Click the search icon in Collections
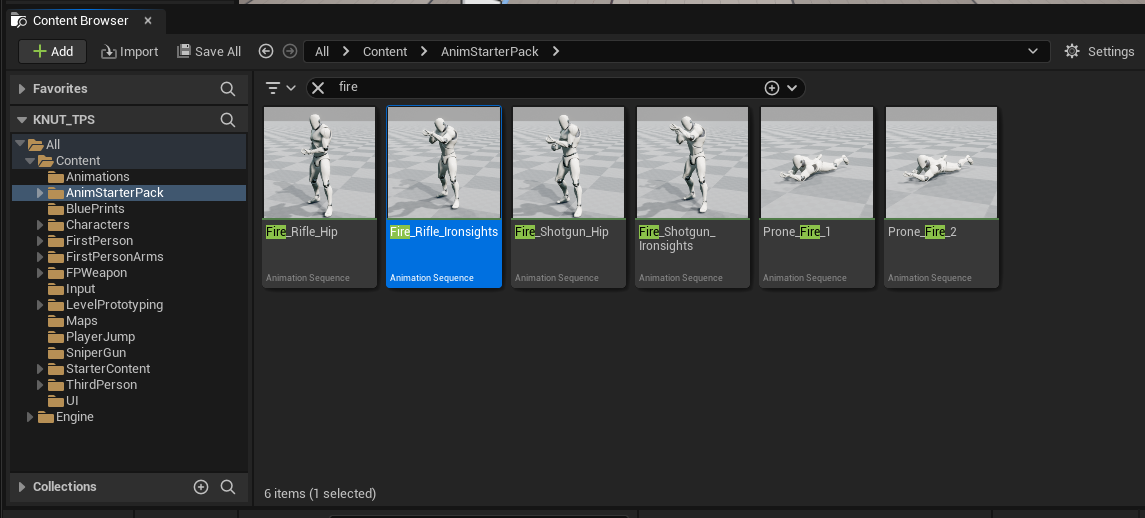The image size is (1145, 518). [228, 487]
